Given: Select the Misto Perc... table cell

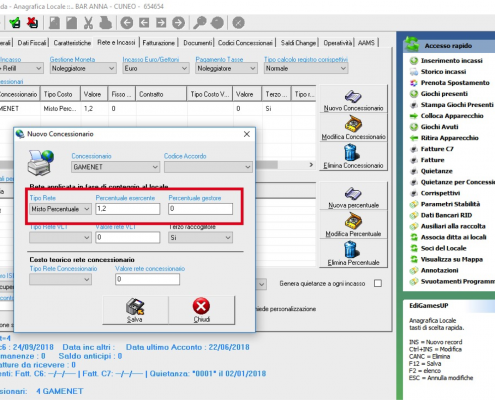Looking at the screenshot, I should (x=60, y=109).
